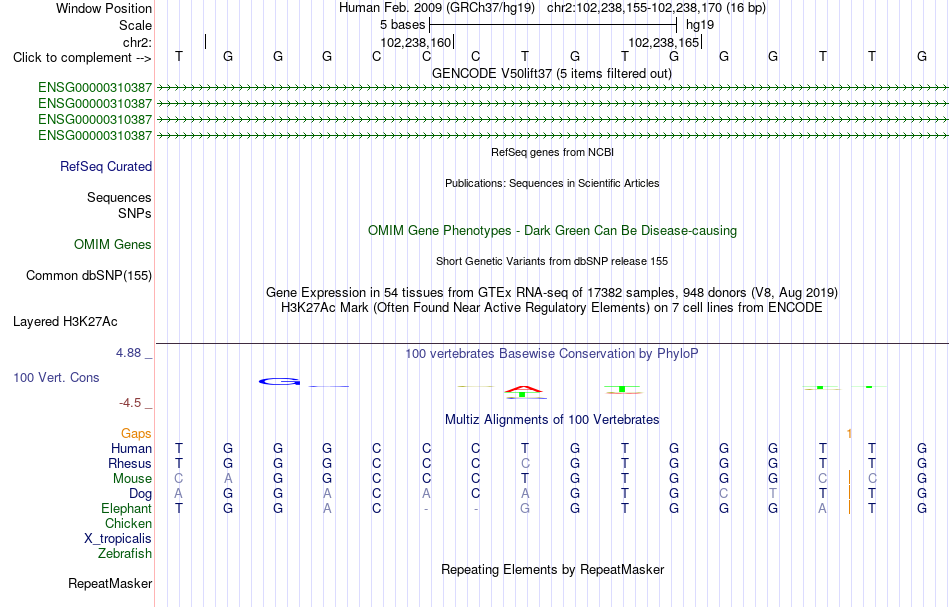The image size is (950, 607).
Task: Select the 'Elephant' alignment row label
Action: [x=127, y=508]
